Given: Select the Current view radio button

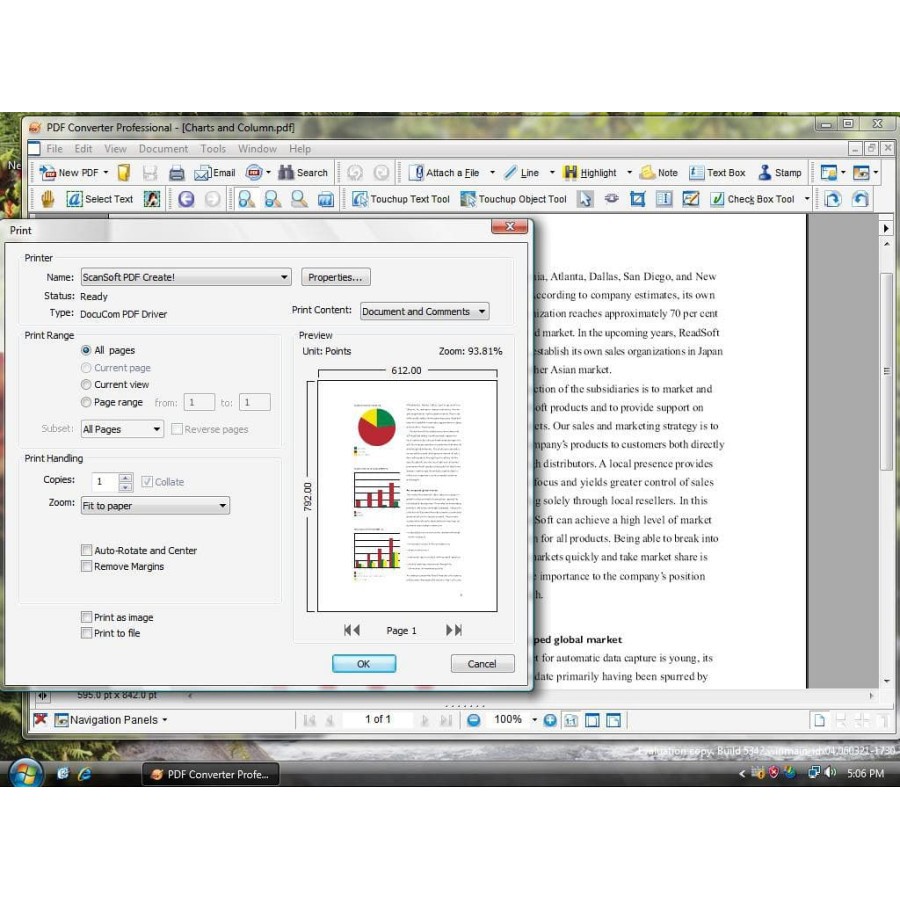Looking at the screenshot, I should (86, 385).
